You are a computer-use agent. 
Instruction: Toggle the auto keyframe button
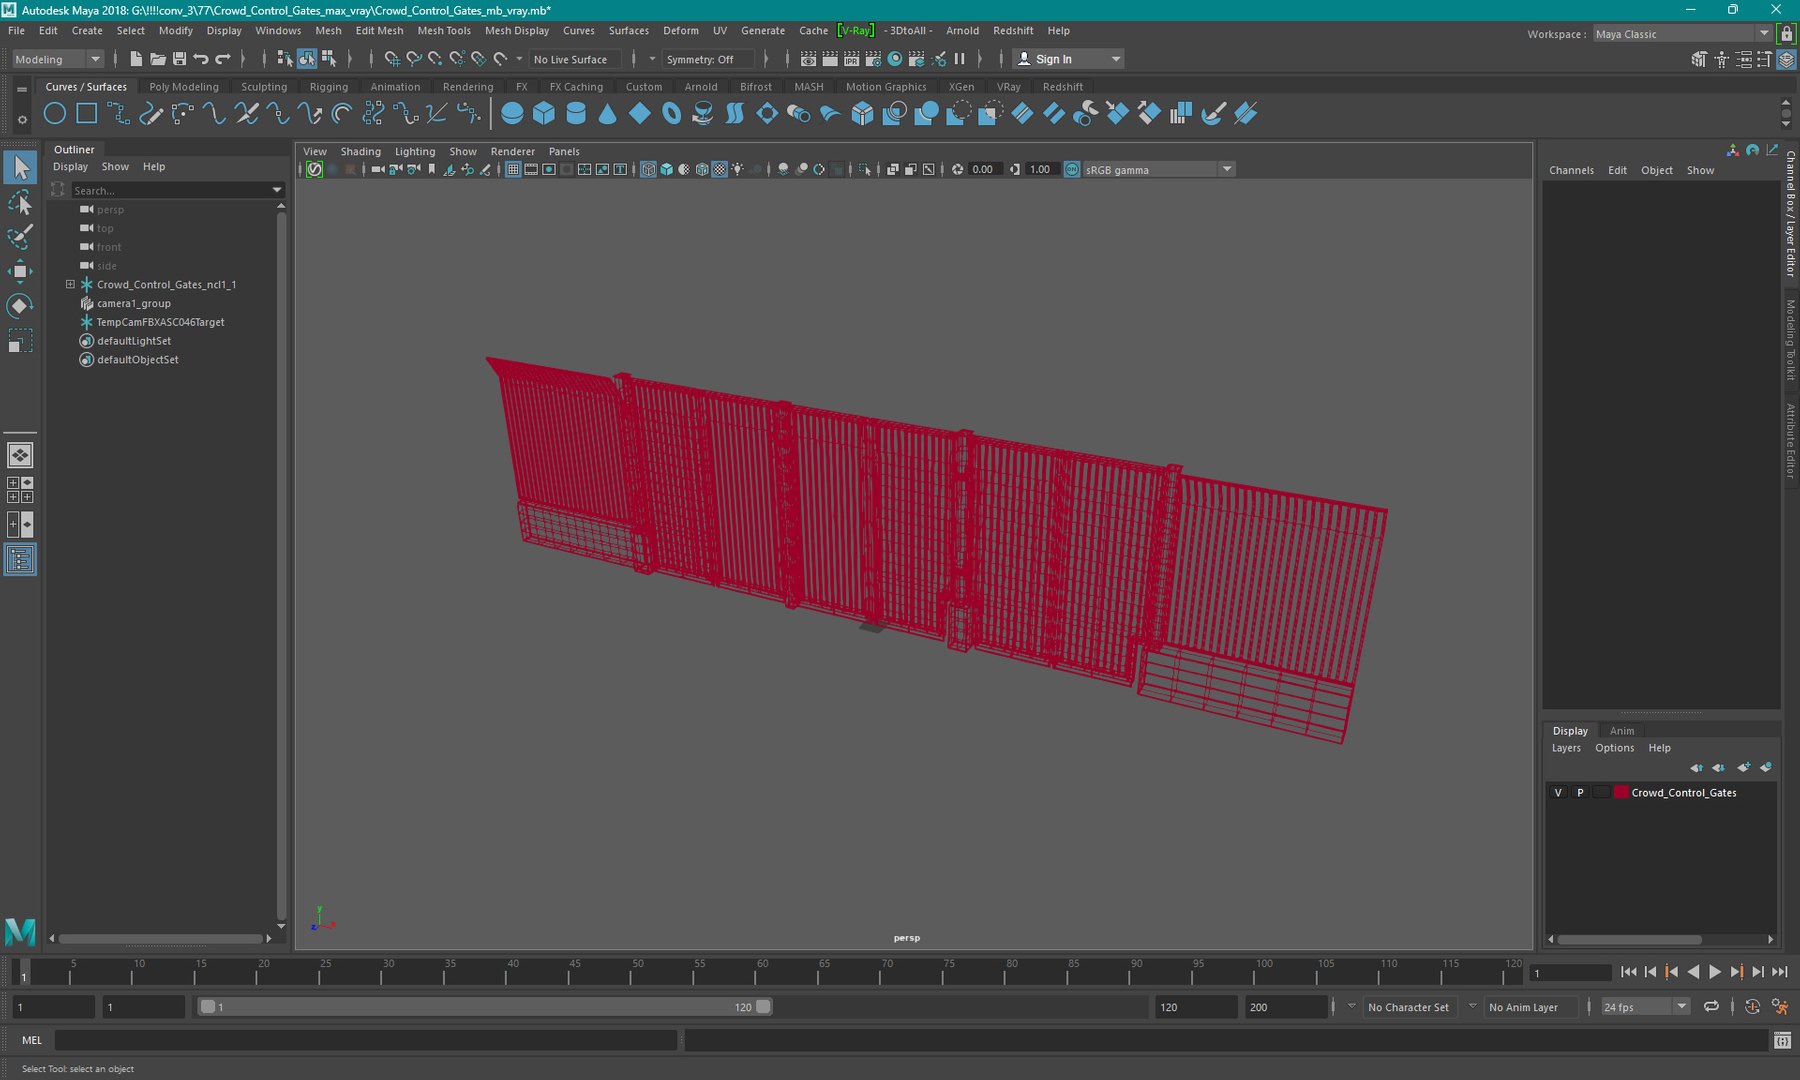pos(1752,1007)
